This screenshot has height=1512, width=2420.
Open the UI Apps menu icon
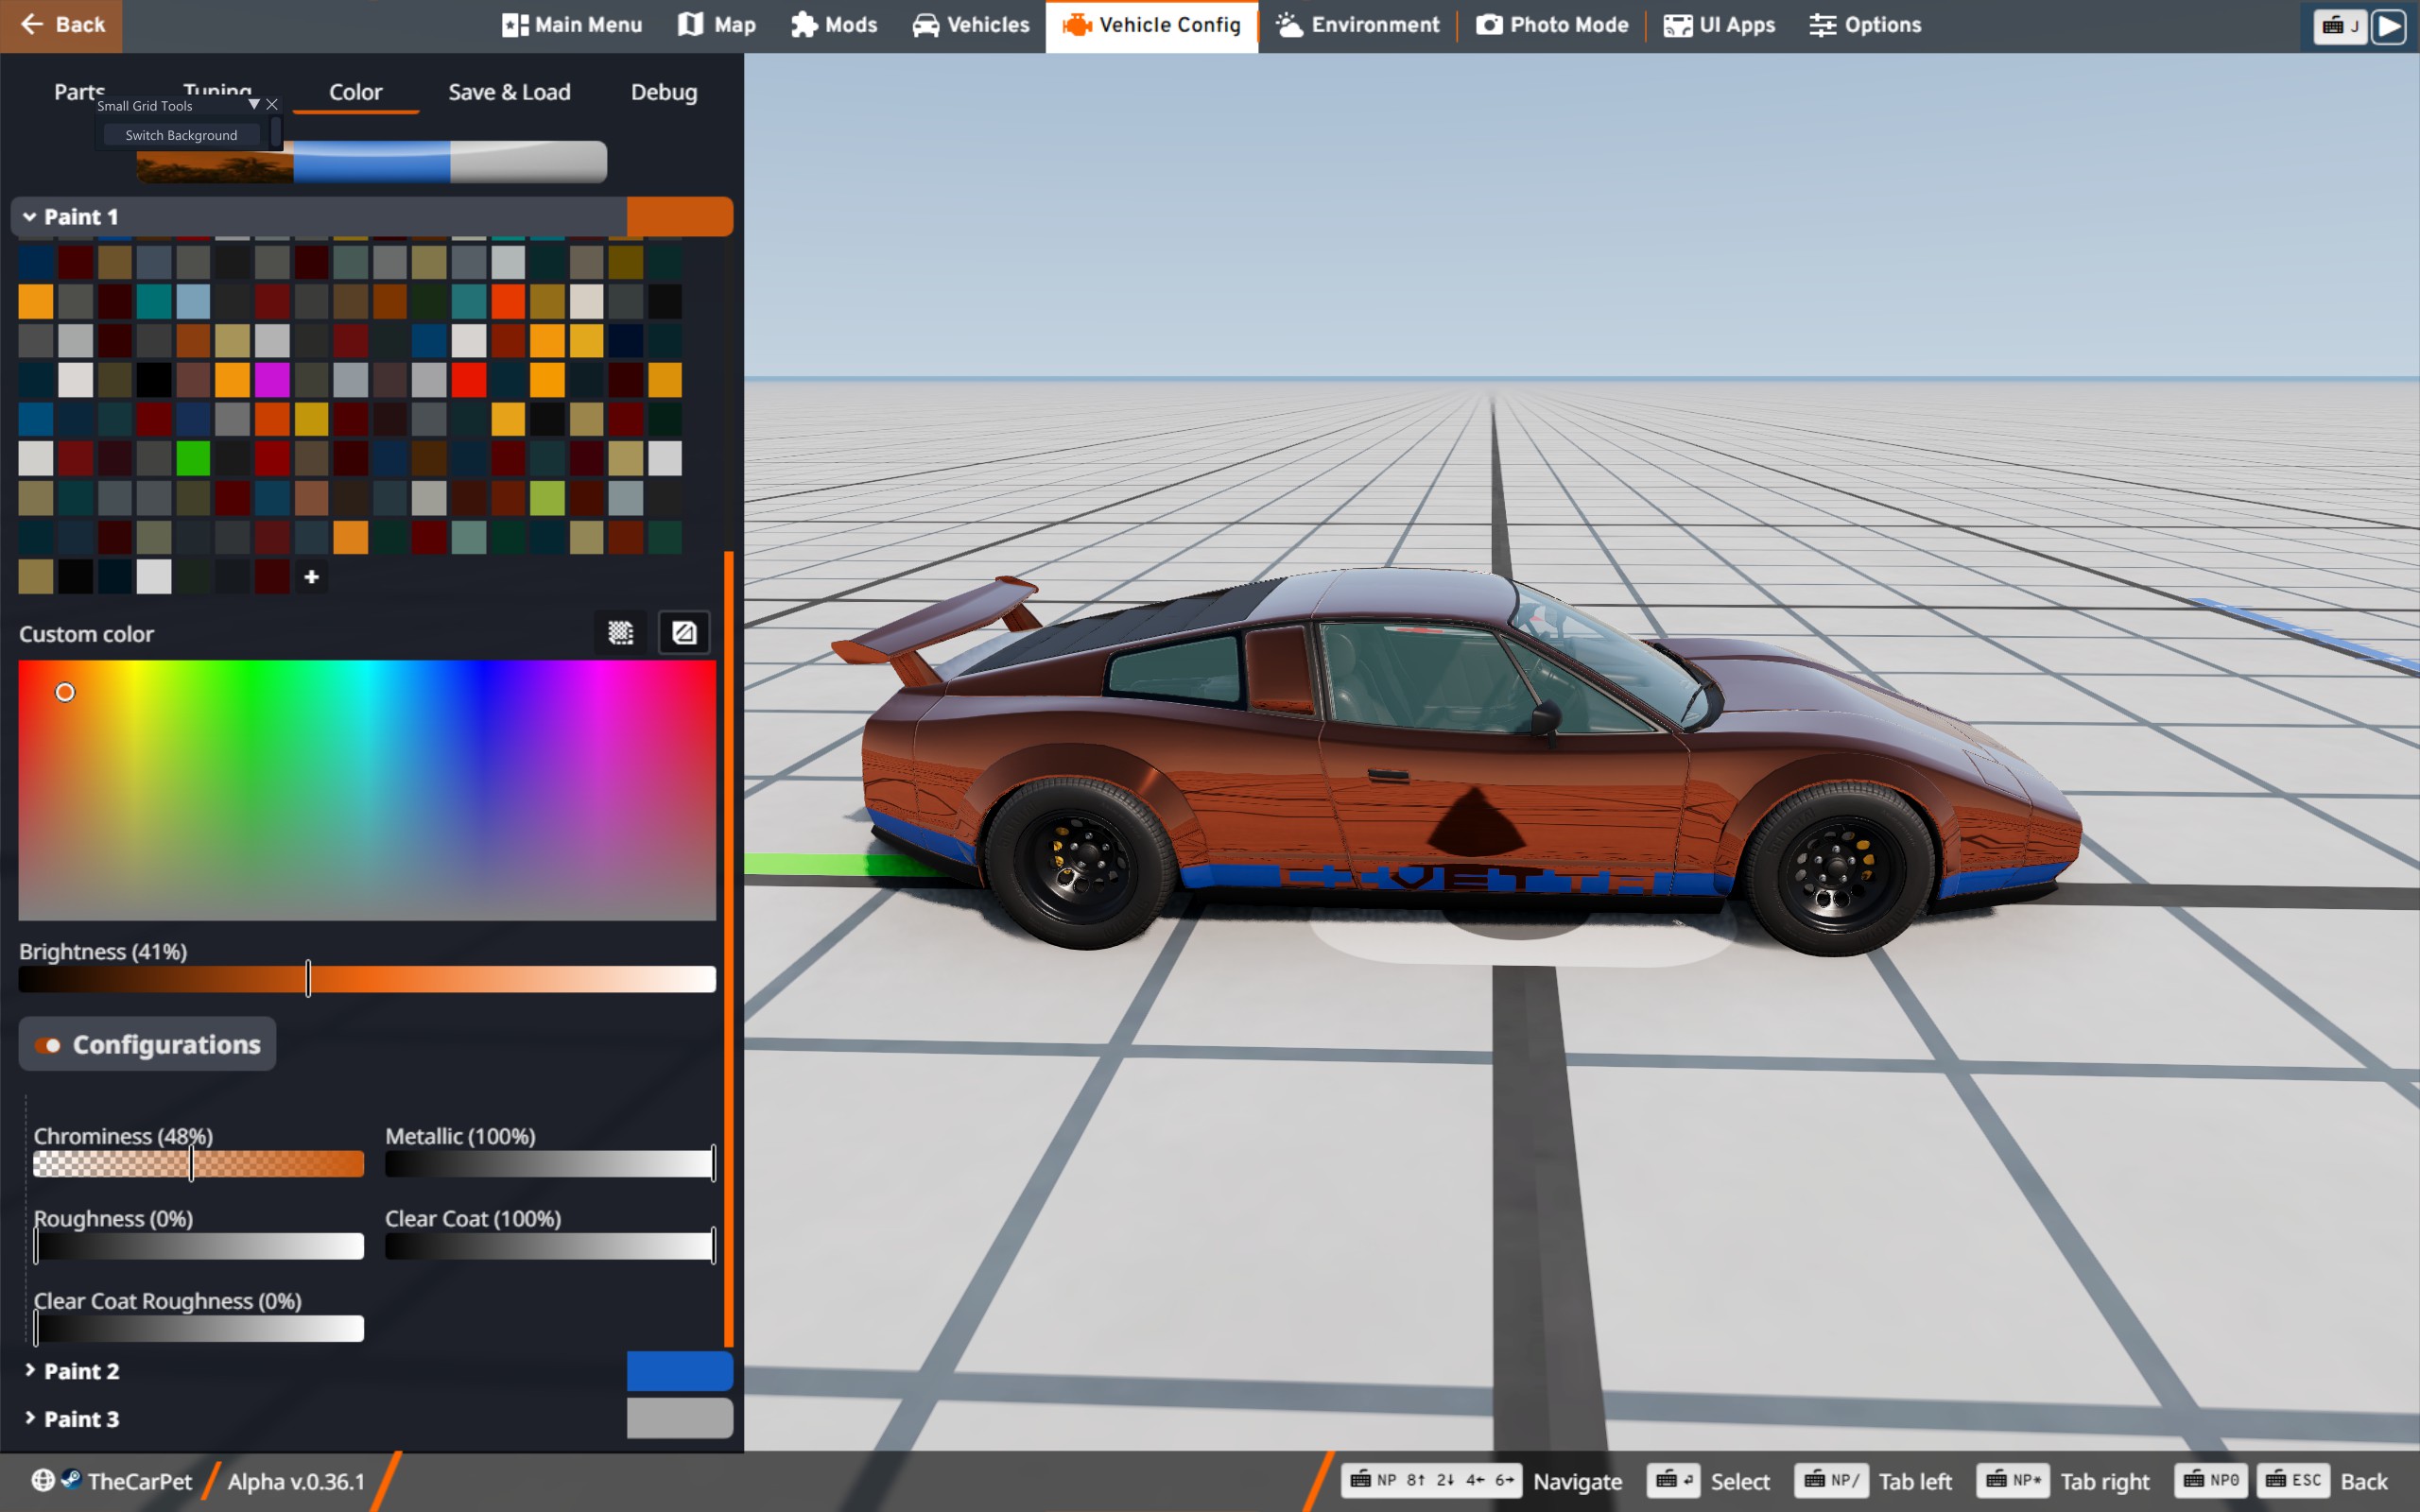pyautogui.click(x=1677, y=25)
